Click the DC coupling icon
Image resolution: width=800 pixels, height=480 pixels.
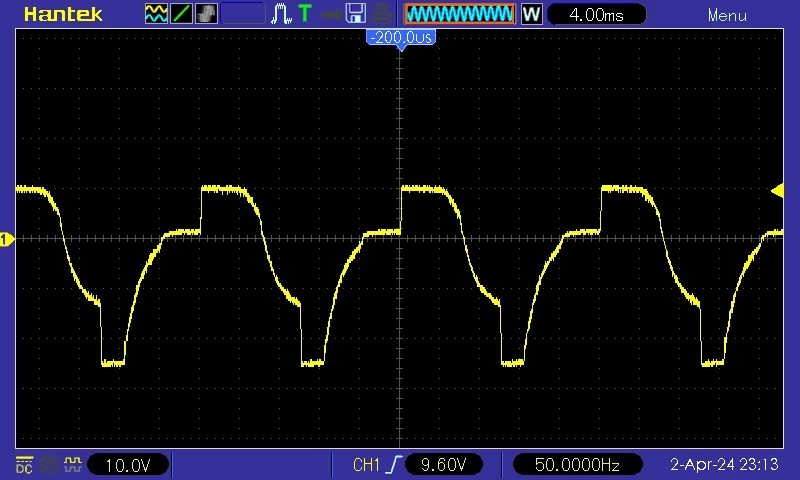(x=24, y=464)
